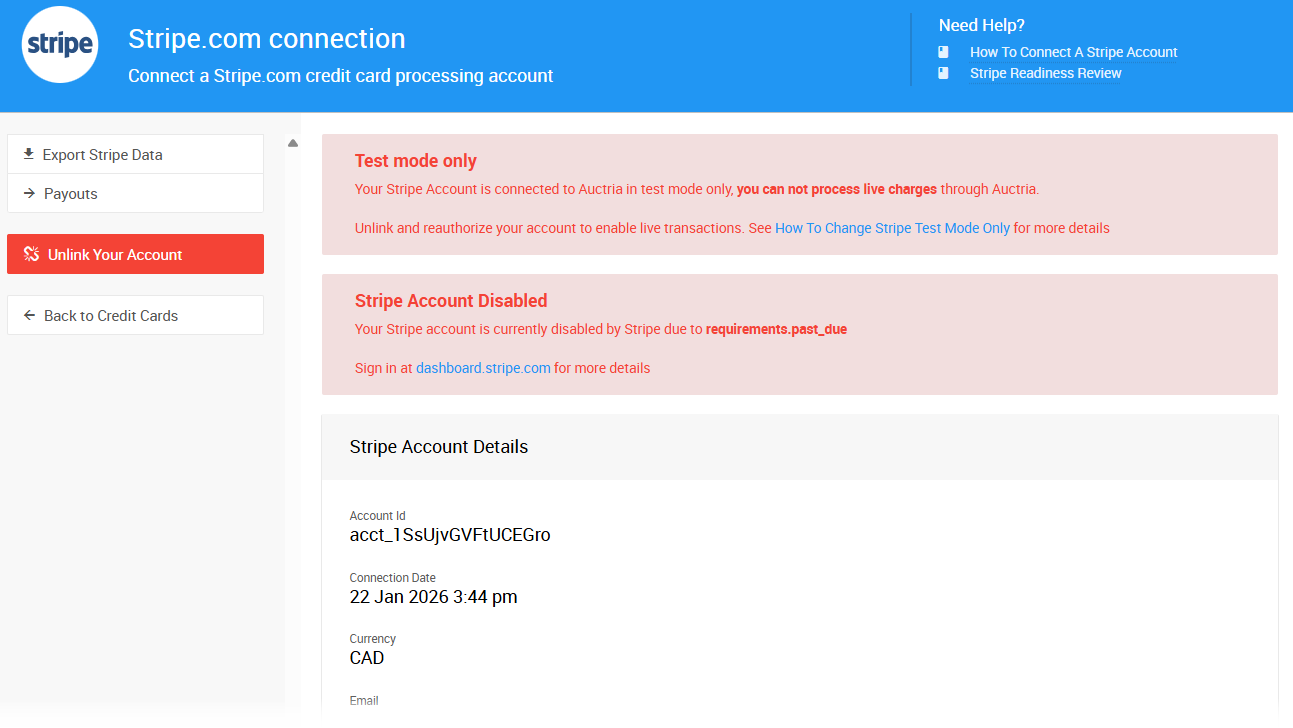Image resolution: width=1293 pixels, height=728 pixels.
Task: Click the download icon beside Export Stripe Data
Action: (x=29, y=154)
